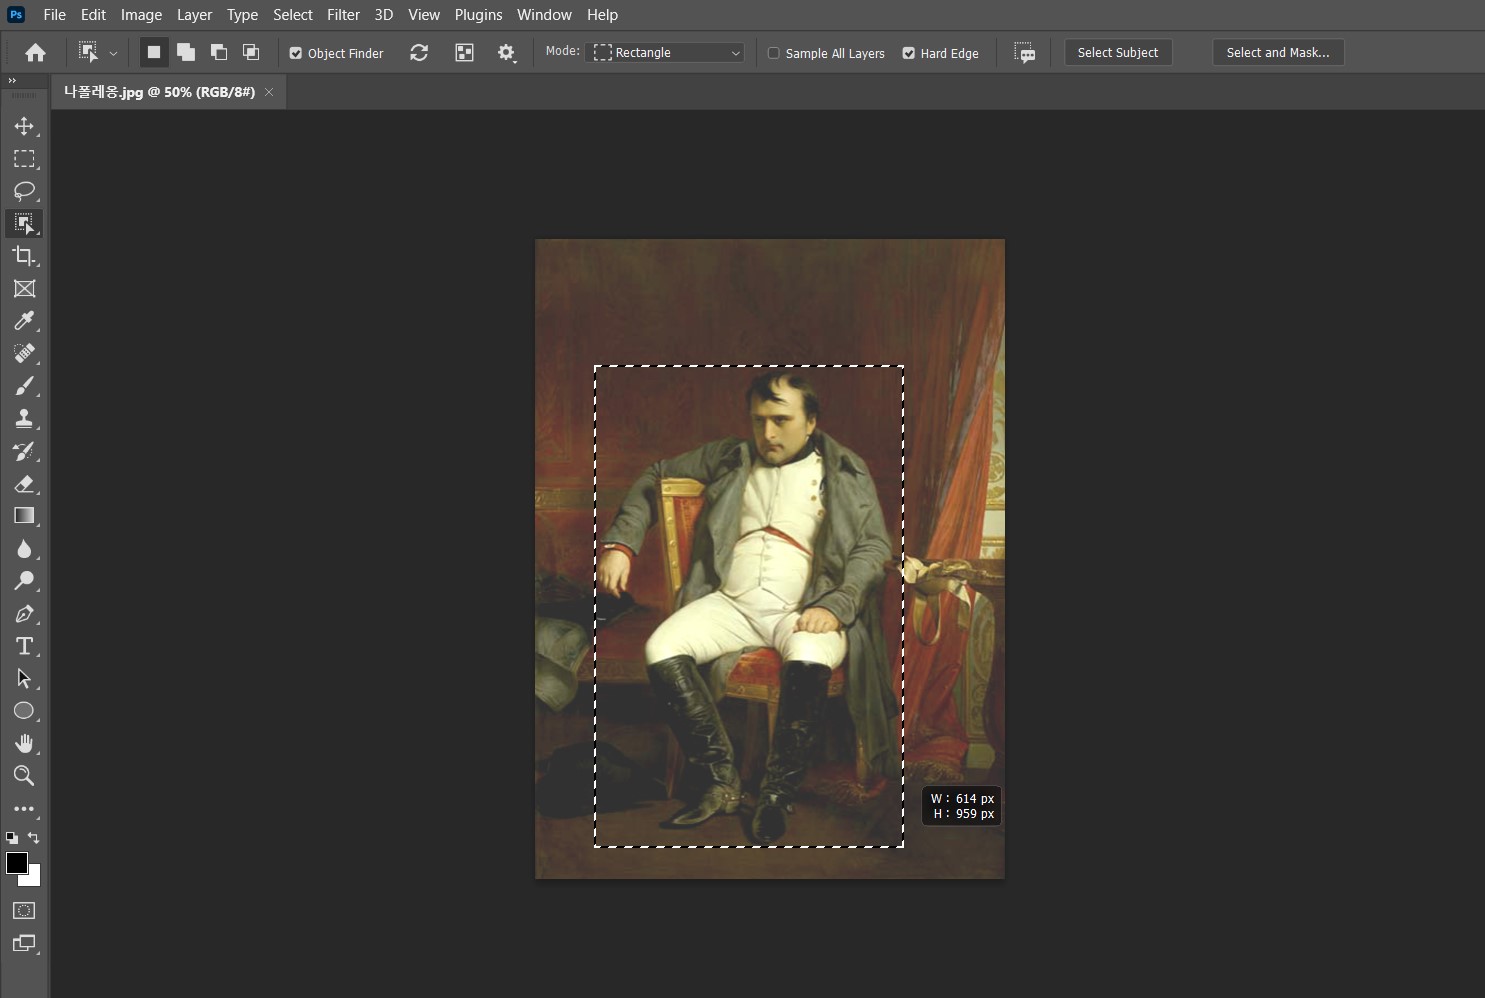Select the Path Selection tool
This screenshot has height=998, width=1485.
[x=24, y=678]
